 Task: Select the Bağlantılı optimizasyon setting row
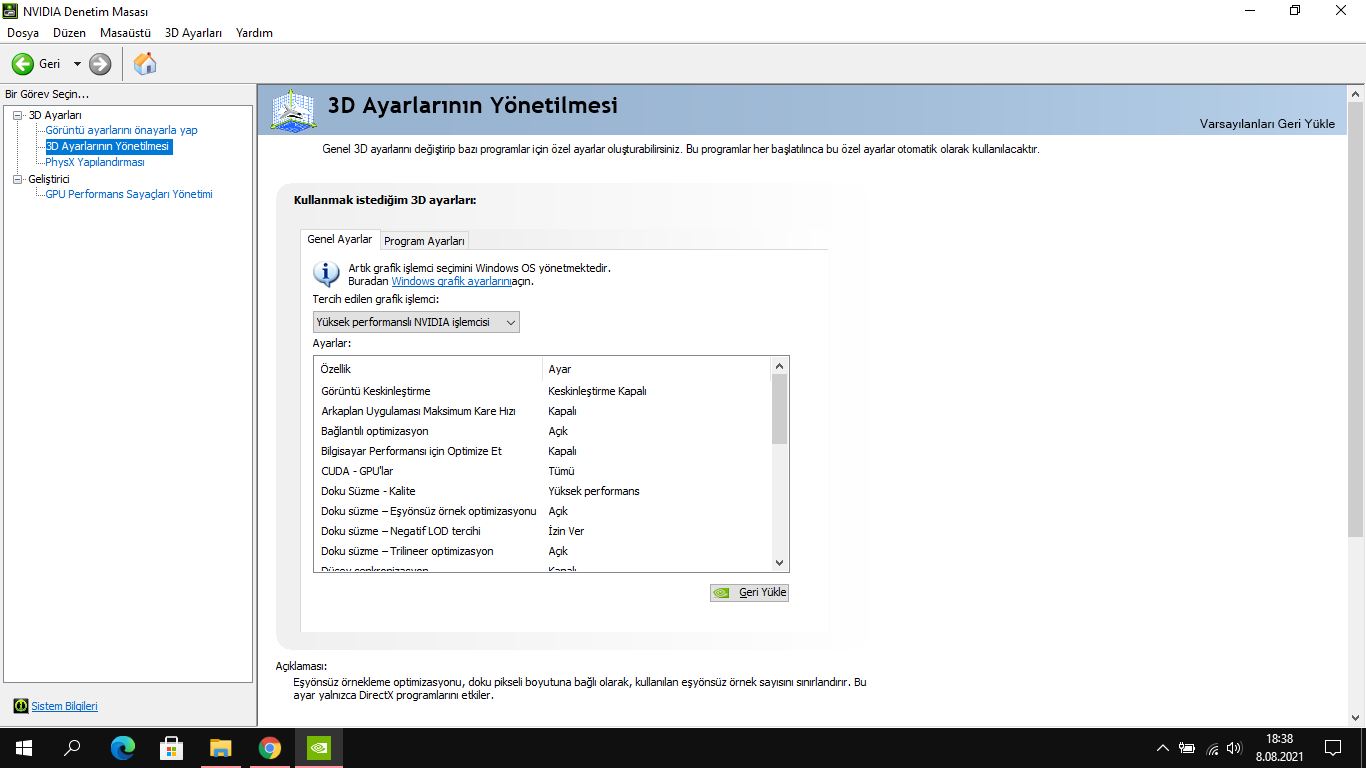pos(542,431)
